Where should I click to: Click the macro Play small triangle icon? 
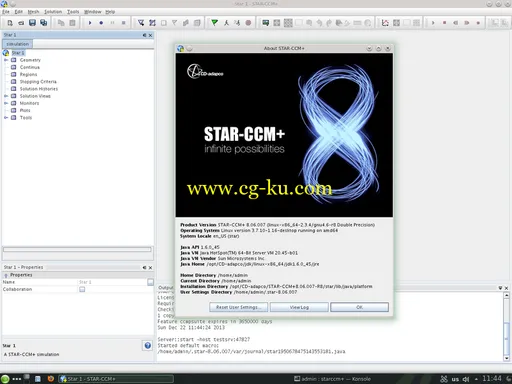click(433, 23)
